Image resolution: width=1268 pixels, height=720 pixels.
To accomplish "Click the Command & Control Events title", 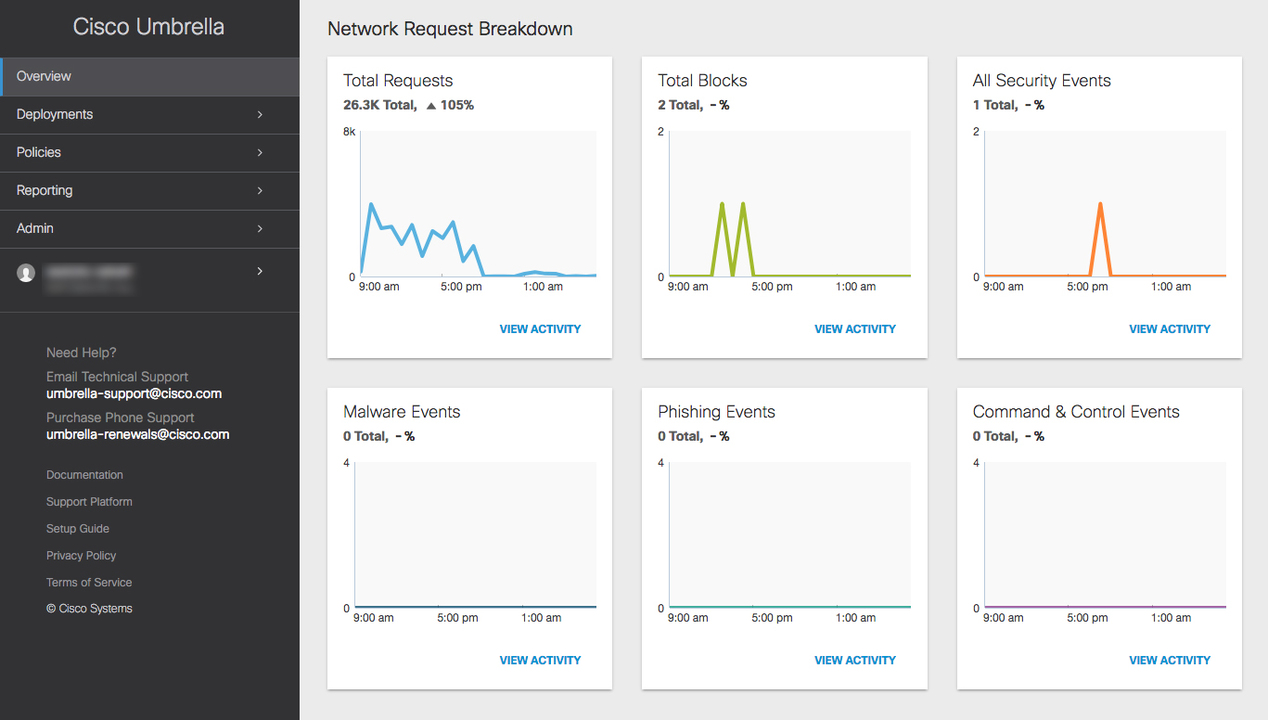I will [x=1076, y=412].
